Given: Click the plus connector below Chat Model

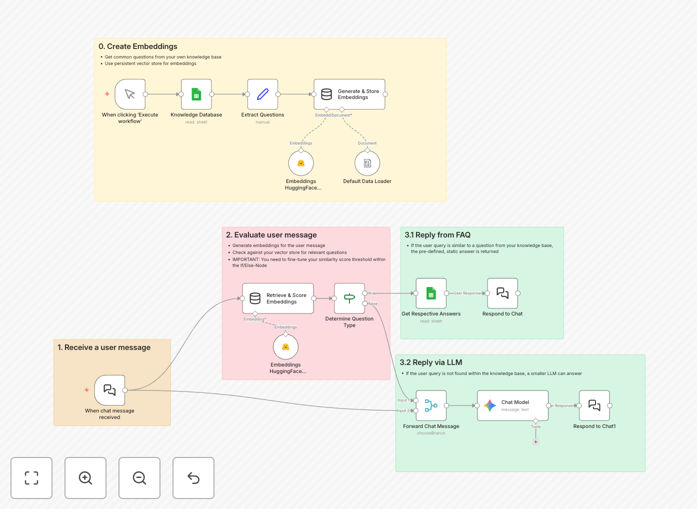Looking at the screenshot, I should (x=536, y=442).
